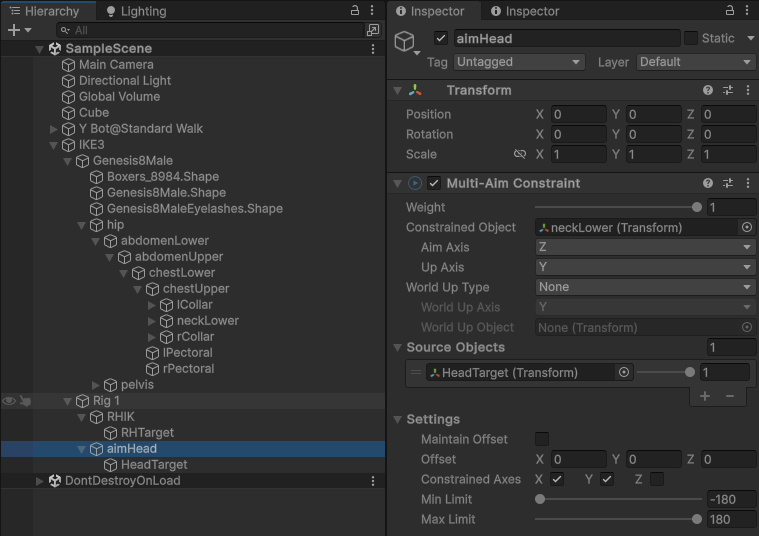Click the Scale constrain proportions link icon
Image resolution: width=759 pixels, height=536 pixels.
click(519, 155)
